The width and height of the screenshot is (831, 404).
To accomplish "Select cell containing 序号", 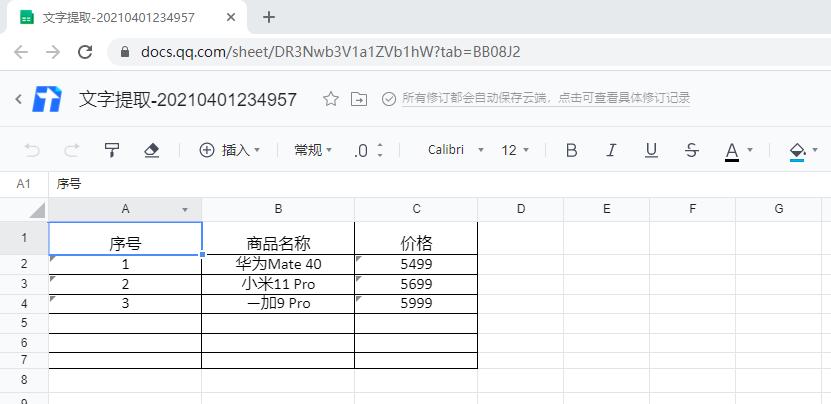I will [x=125, y=239].
